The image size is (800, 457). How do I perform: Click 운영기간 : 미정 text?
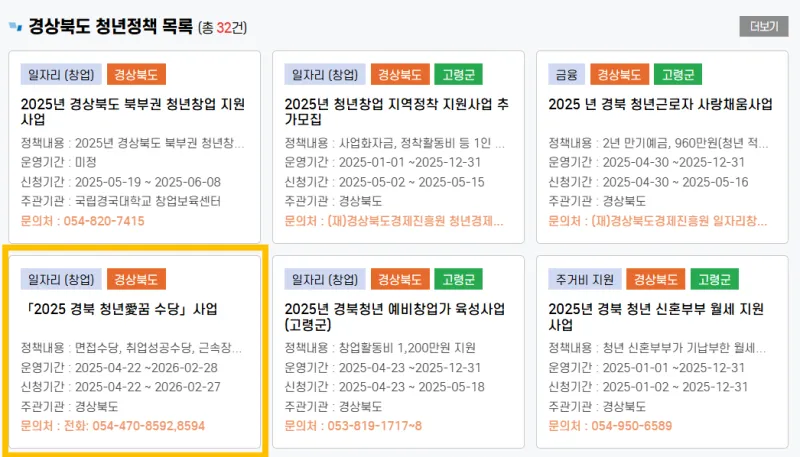[59, 162]
